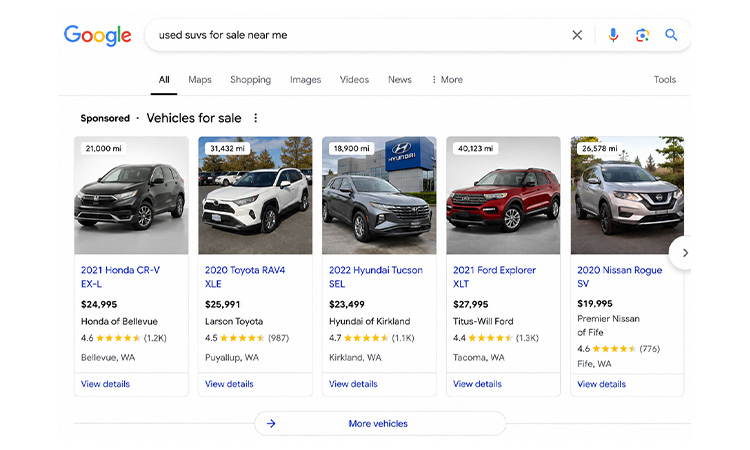
Task: Submit search with the magnifying glass icon
Action: coord(671,35)
